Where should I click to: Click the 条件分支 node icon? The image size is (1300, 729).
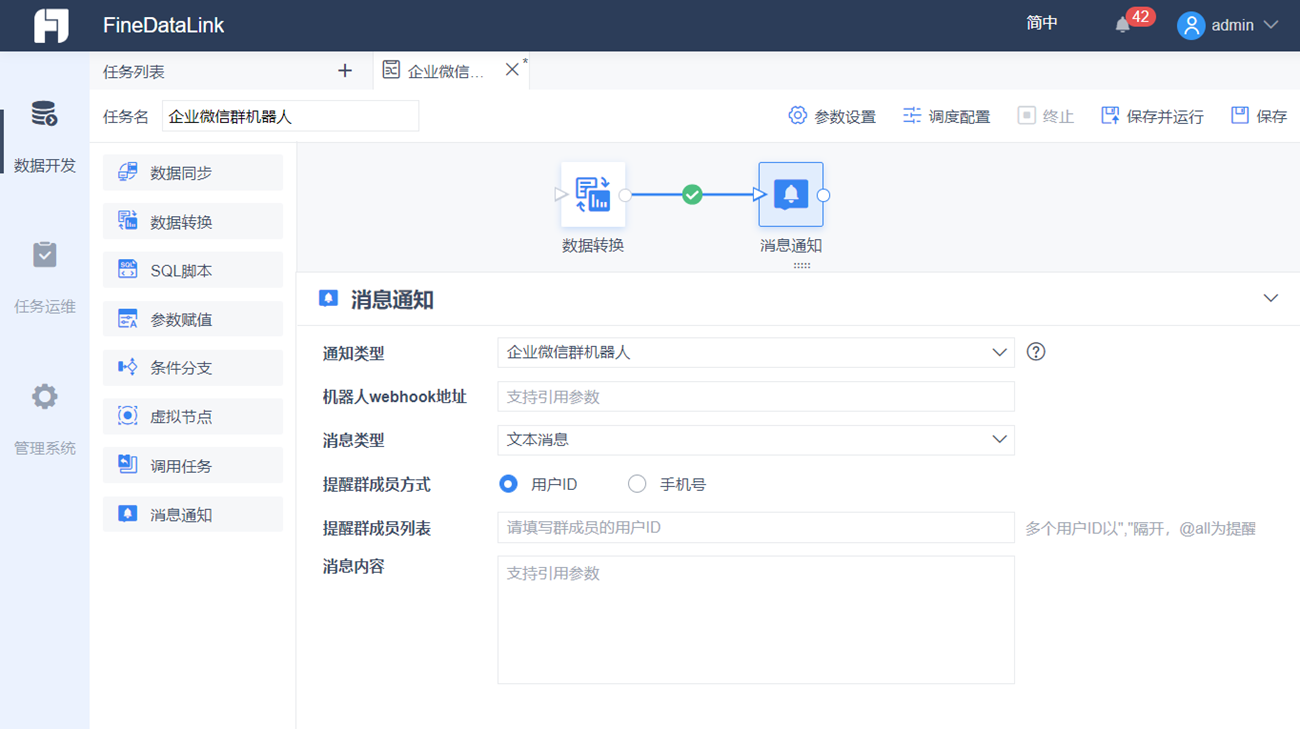click(127, 367)
